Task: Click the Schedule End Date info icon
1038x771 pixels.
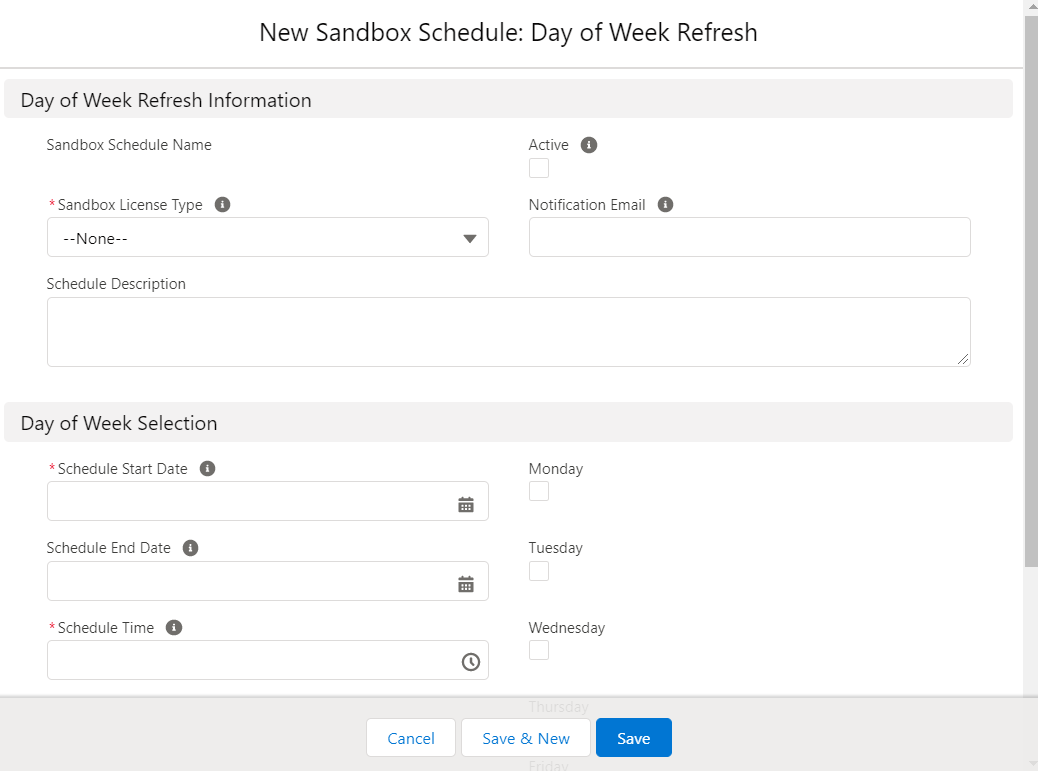Action: pos(191,548)
